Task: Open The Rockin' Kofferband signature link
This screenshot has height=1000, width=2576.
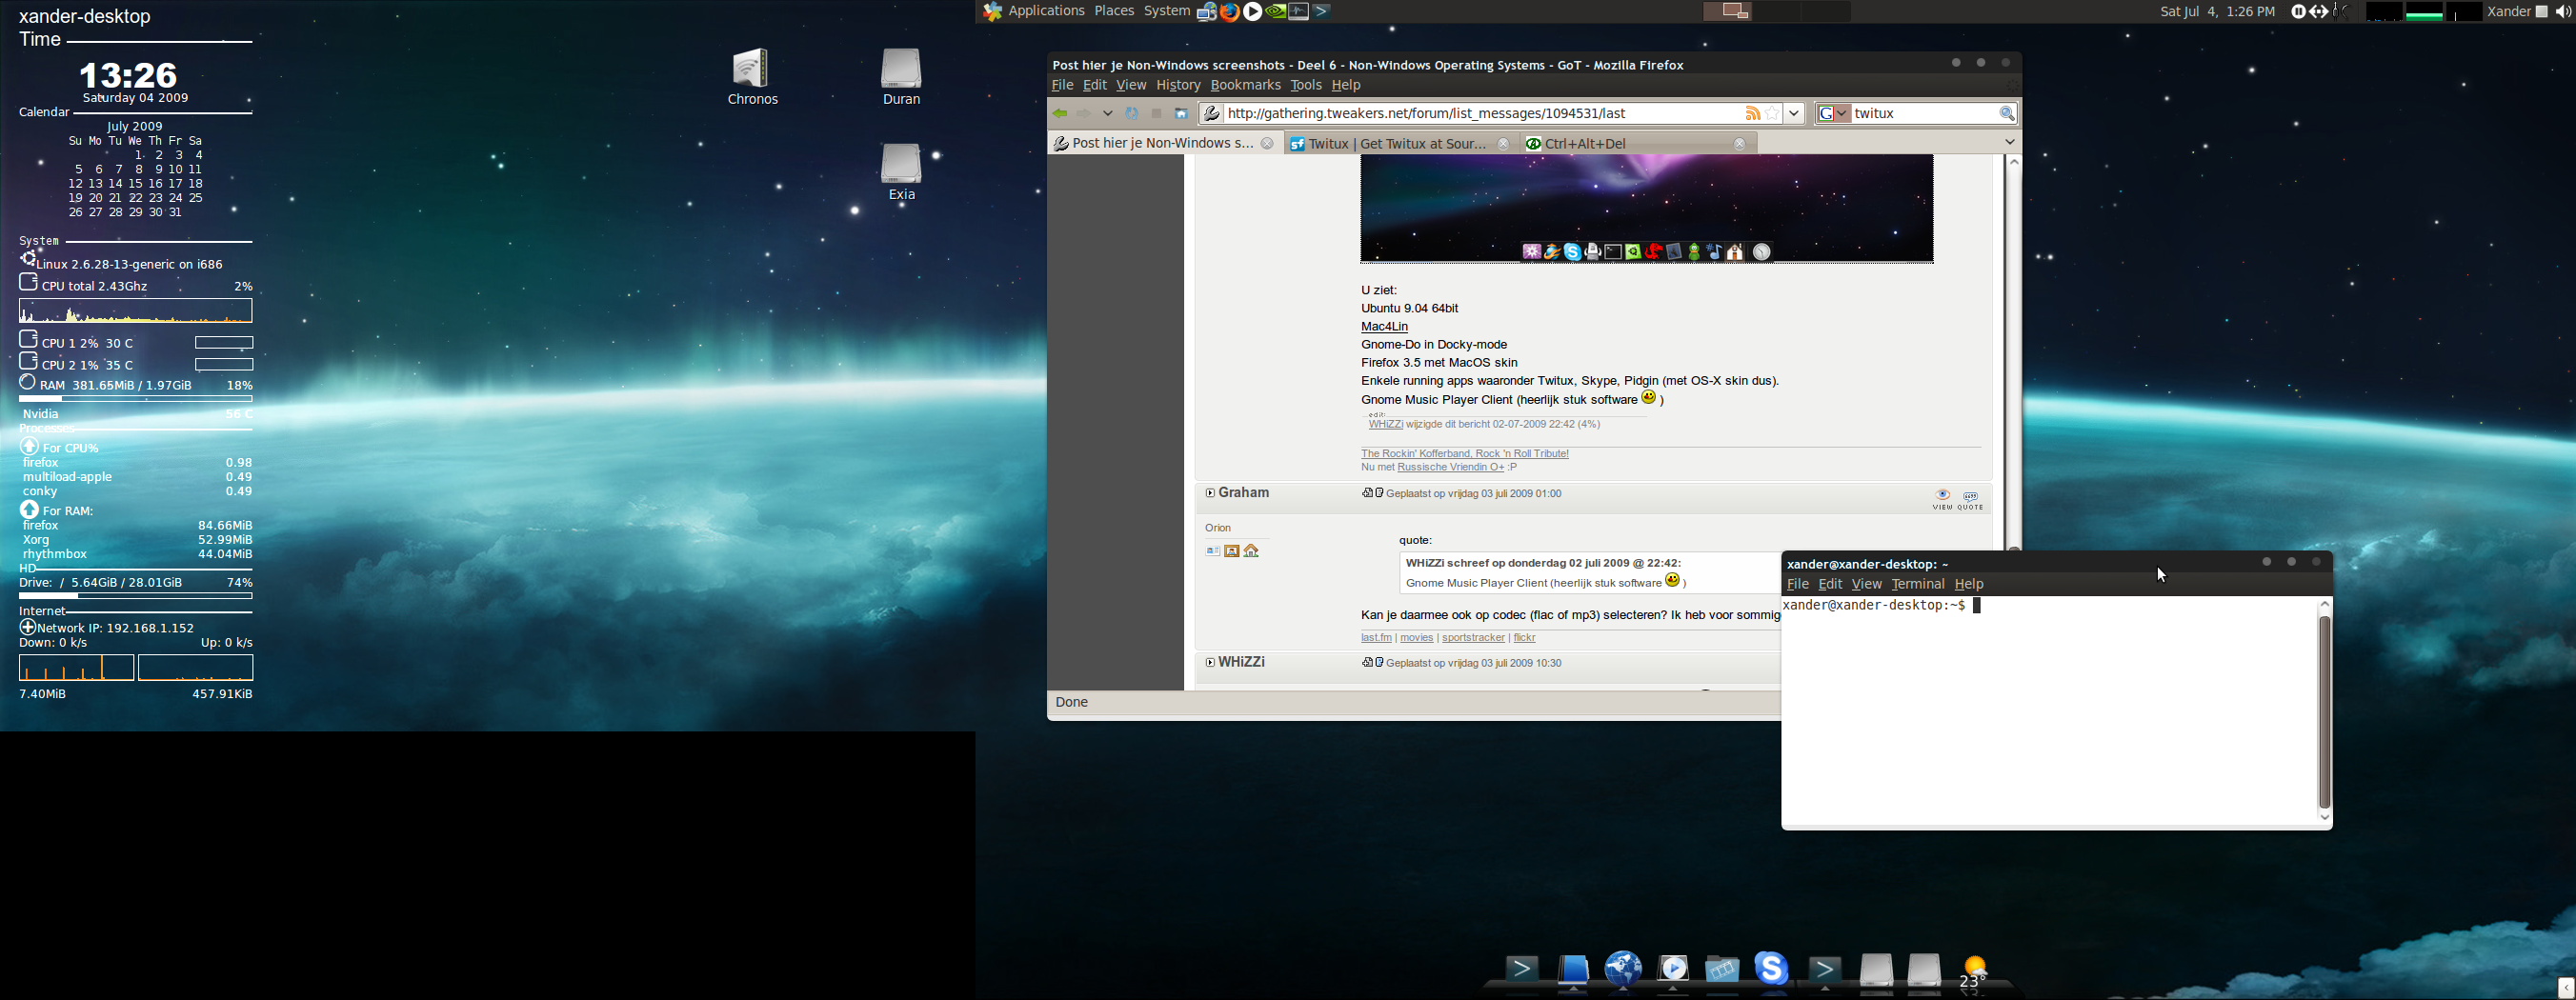Action: 1464,454
